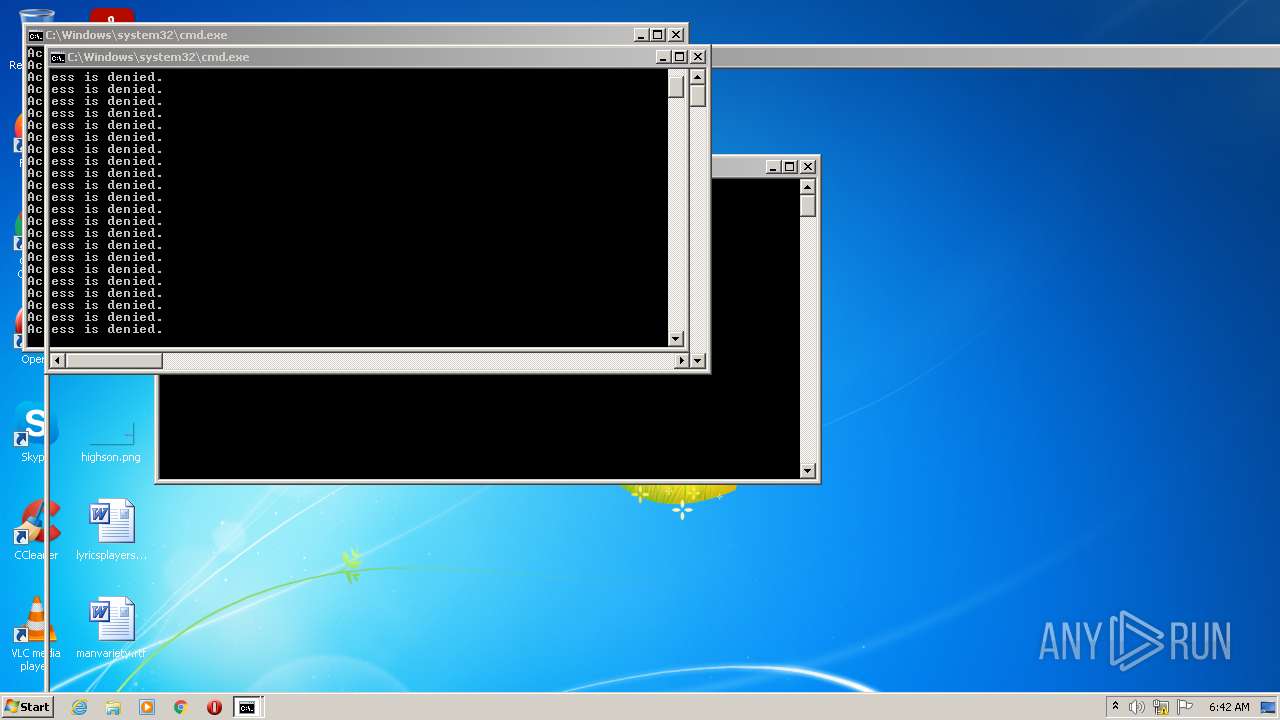Click the horizontal scrollbar thumb in front cmd window
The height and width of the screenshot is (720, 1280).
click(113, 360)
